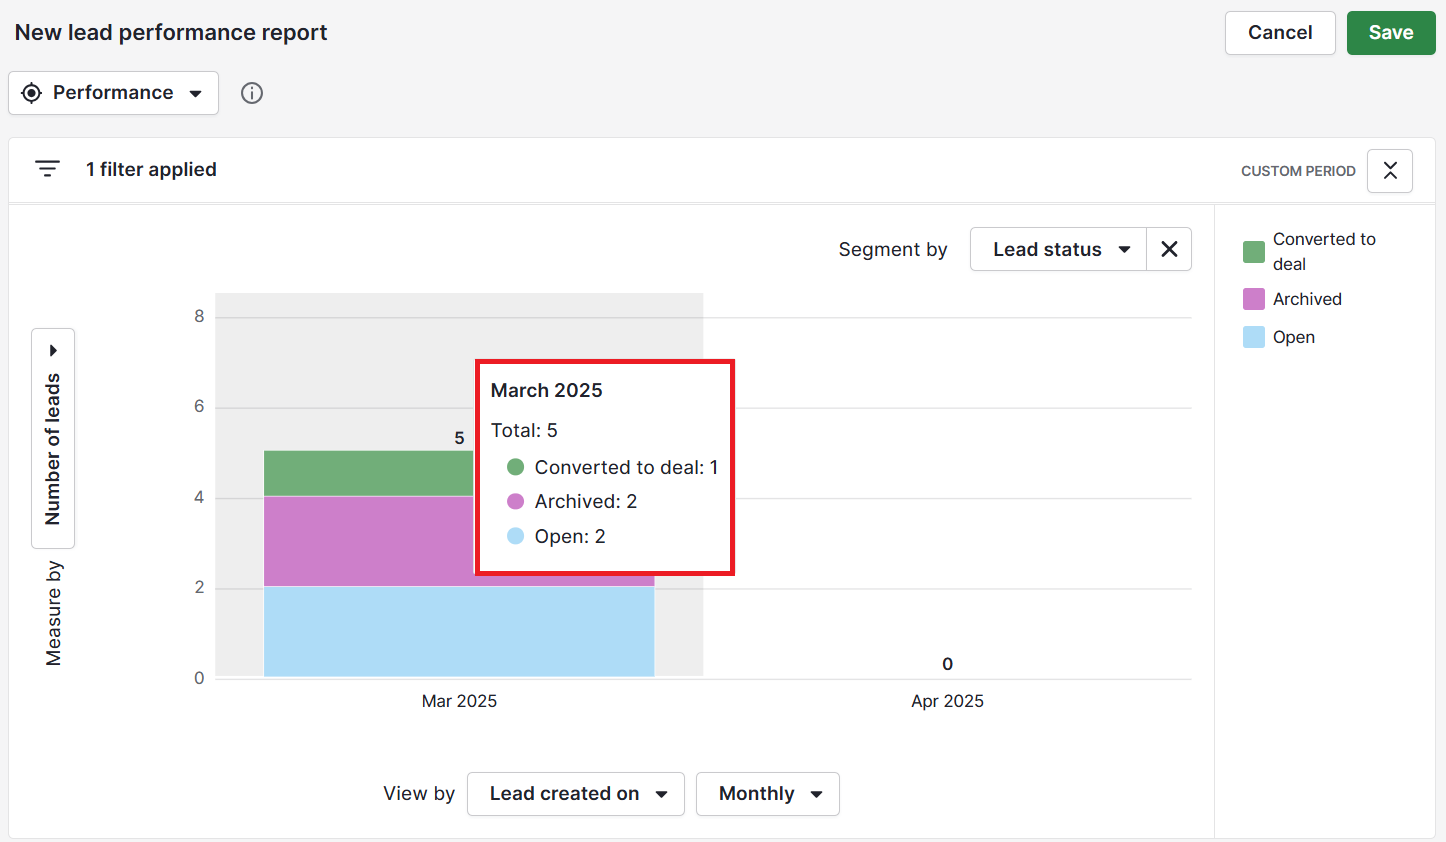Click the target icon in the Performance selector
This screenshot has height=842, width=1446.
[31, 92]
